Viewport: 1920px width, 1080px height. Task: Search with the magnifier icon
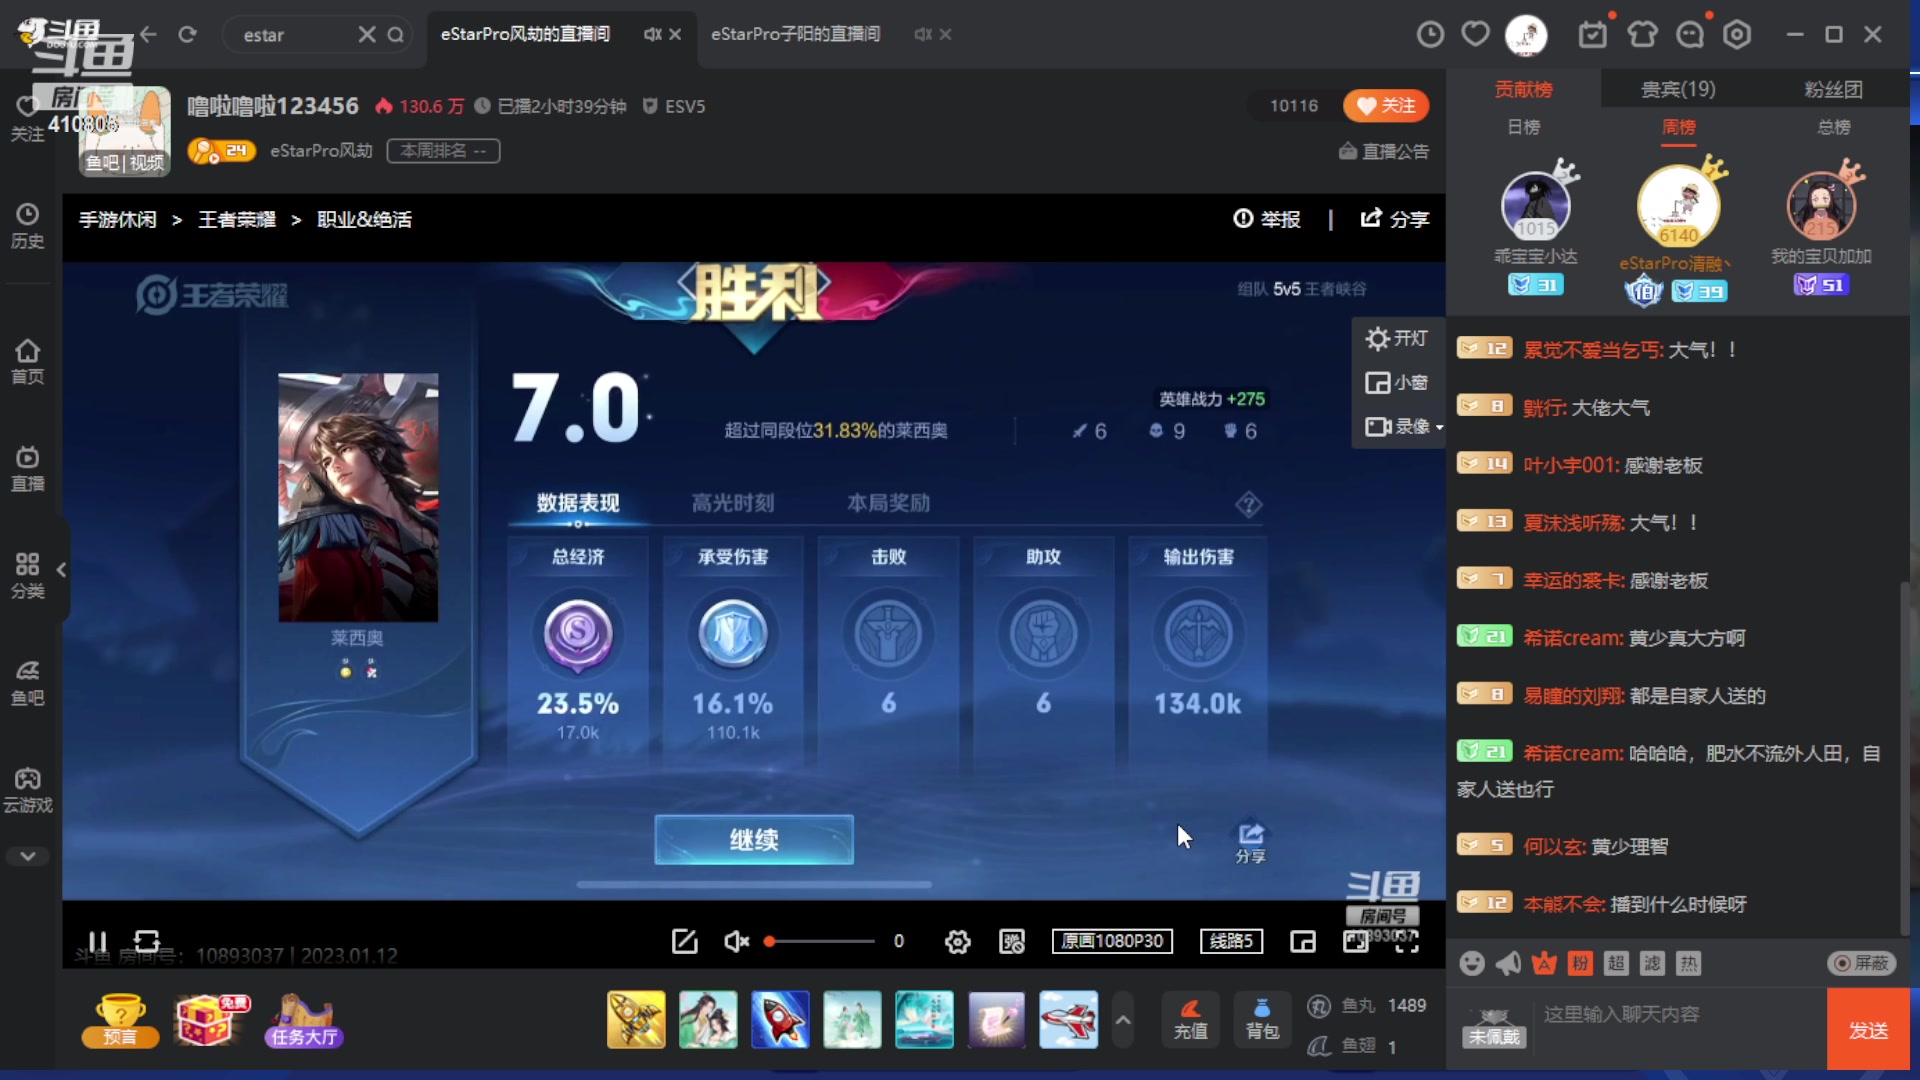pyautogui.click(x=396, y=34)
